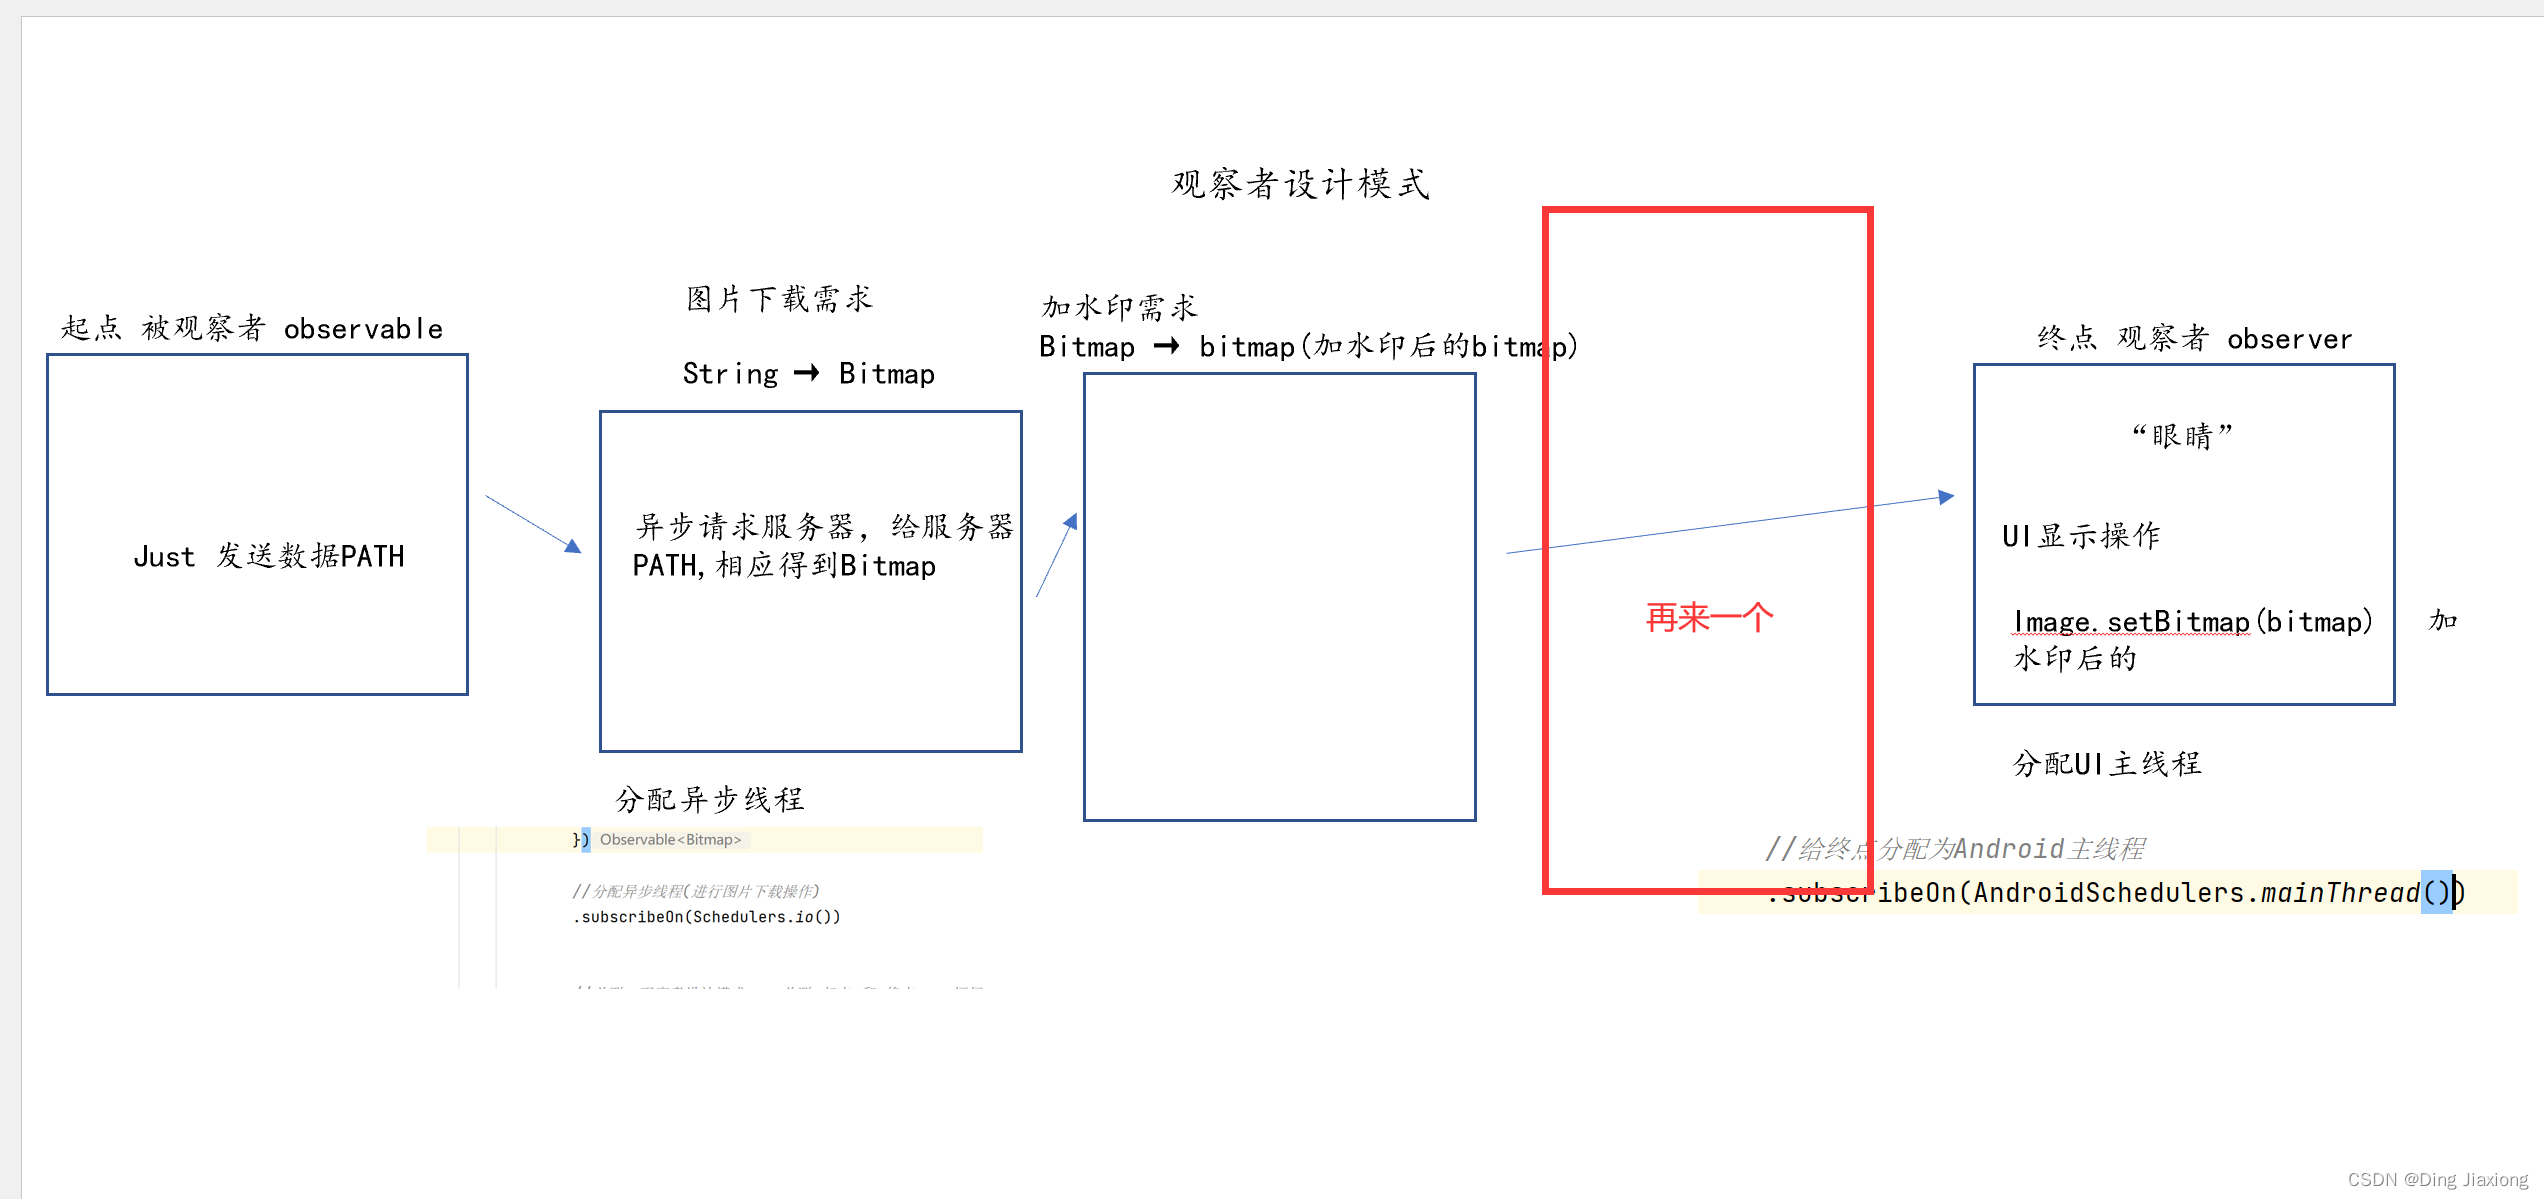This screenshot has height=1199, width=2544.
Task: Click the text UI显示操作
Action: coord(2081,535)
